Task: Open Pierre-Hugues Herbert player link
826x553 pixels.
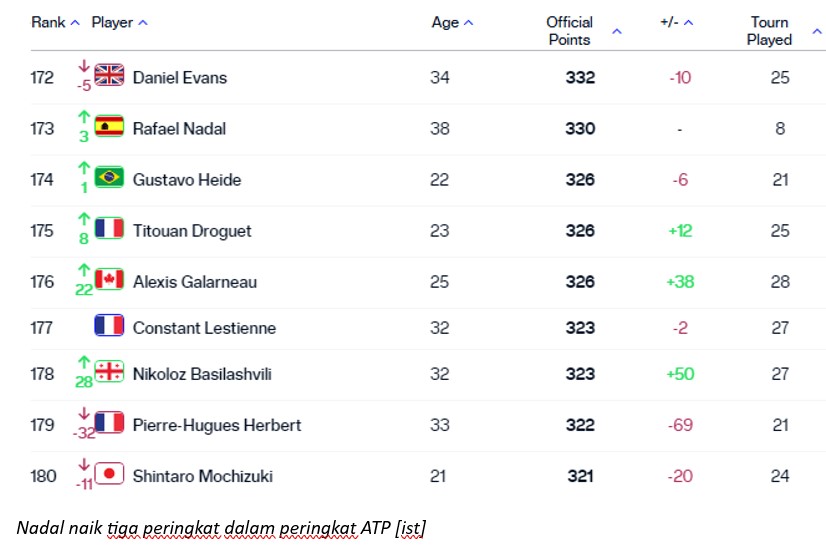Action: 217,425
